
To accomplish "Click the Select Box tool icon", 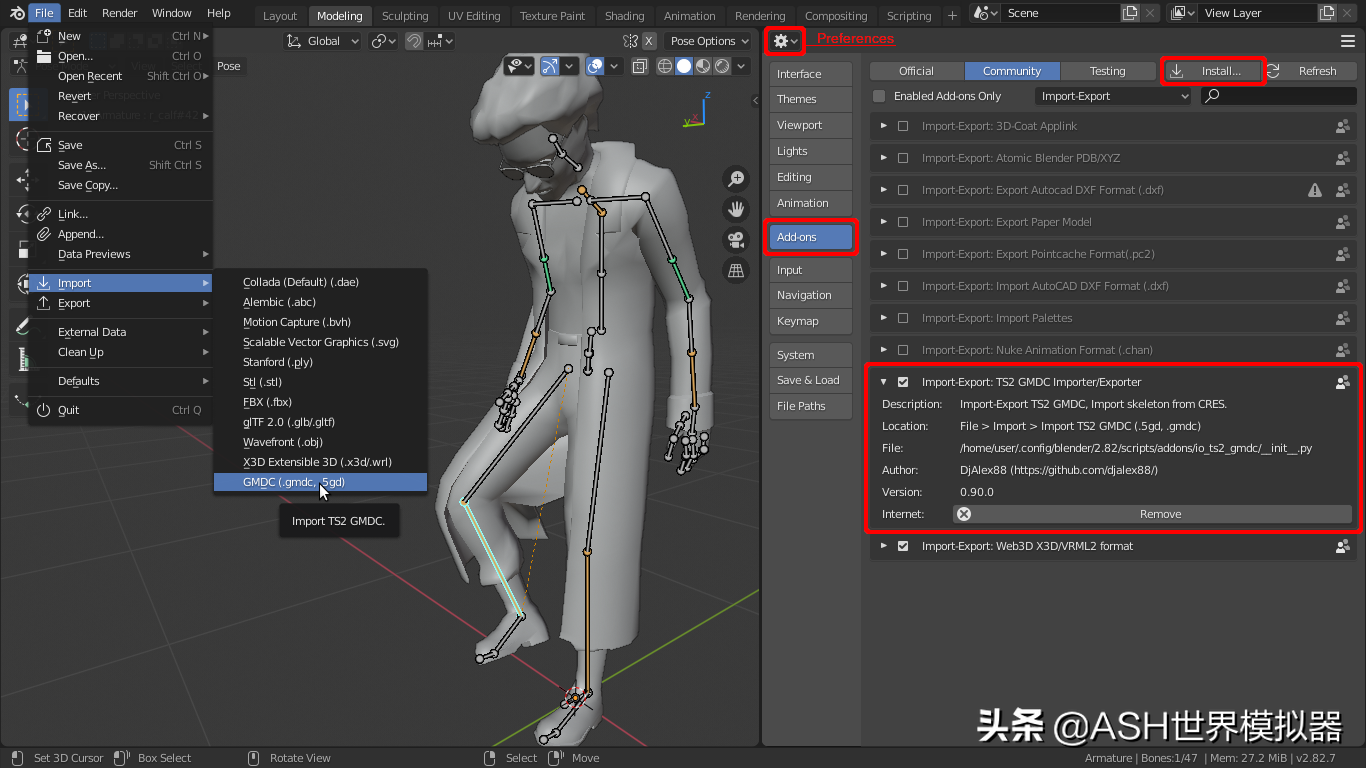I will [19, 104].
